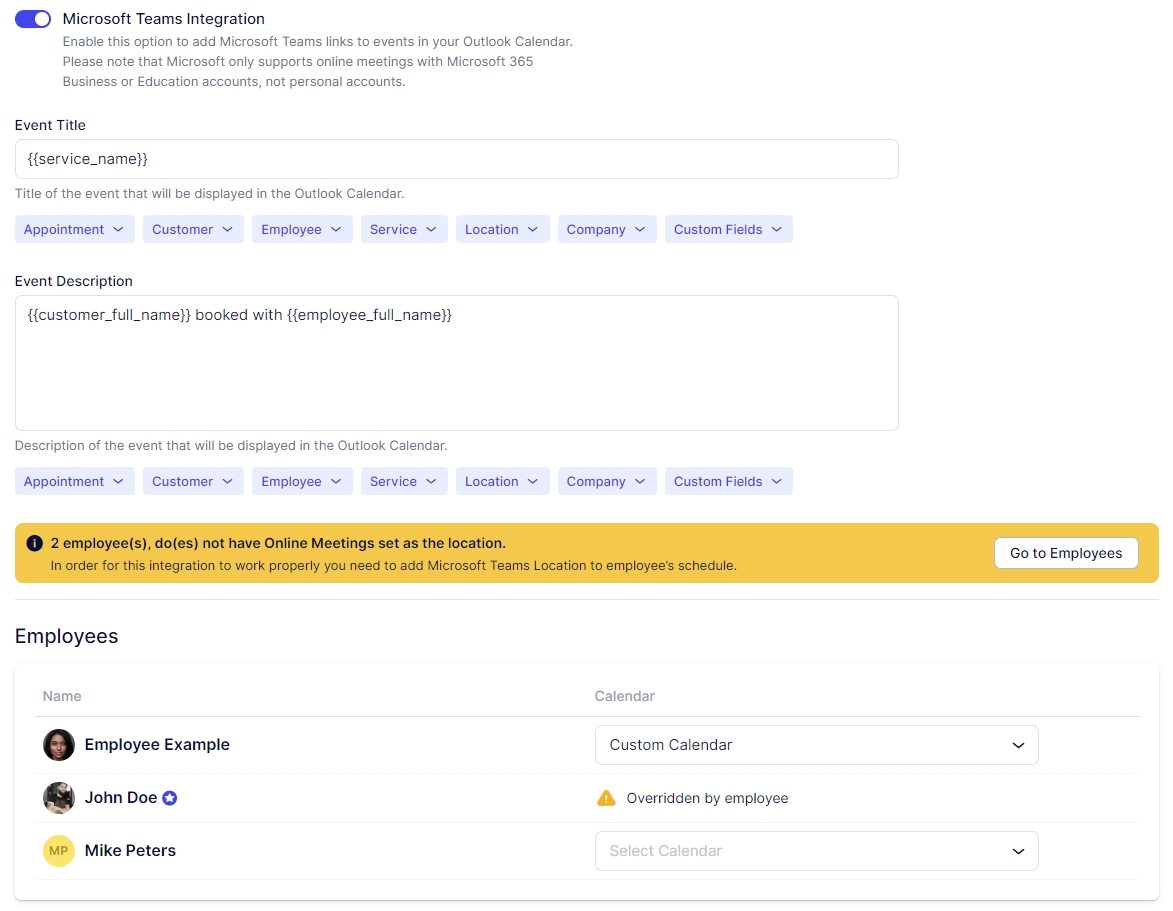Expand Appointment placeholders under Event Title
Image resolution: width=1173 pixels, height=911 pixels.
[x=74, y=230]
